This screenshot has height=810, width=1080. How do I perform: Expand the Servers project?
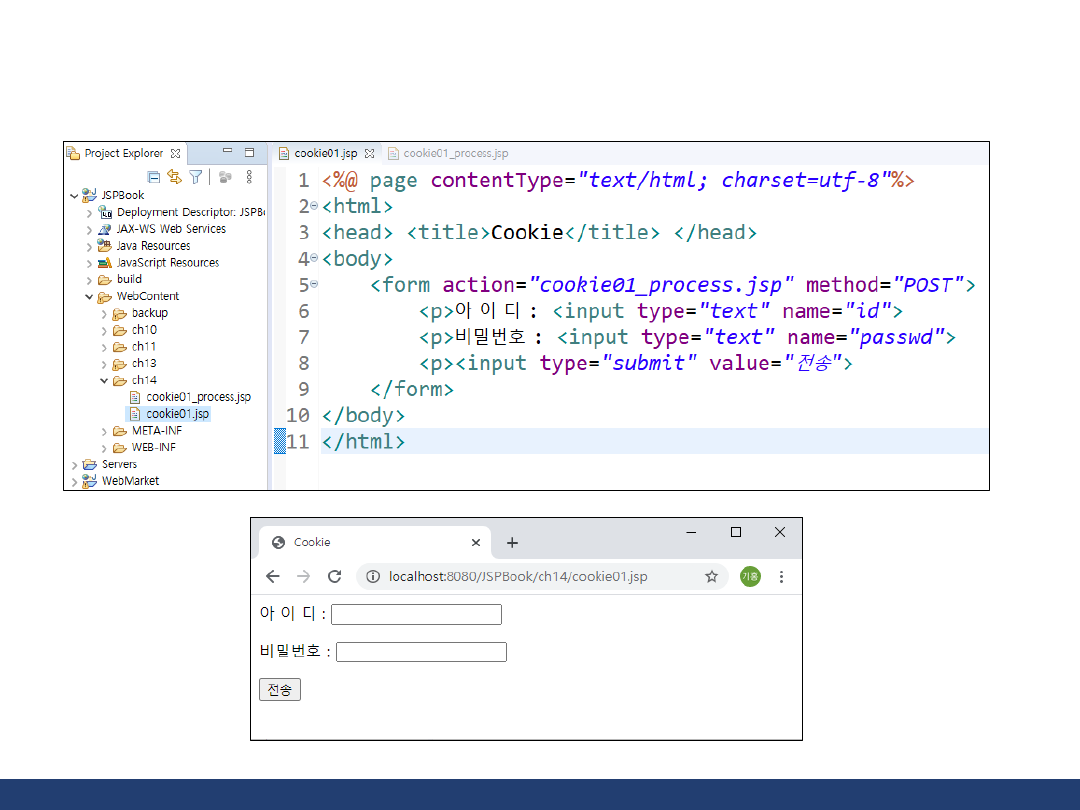point(74,466)
